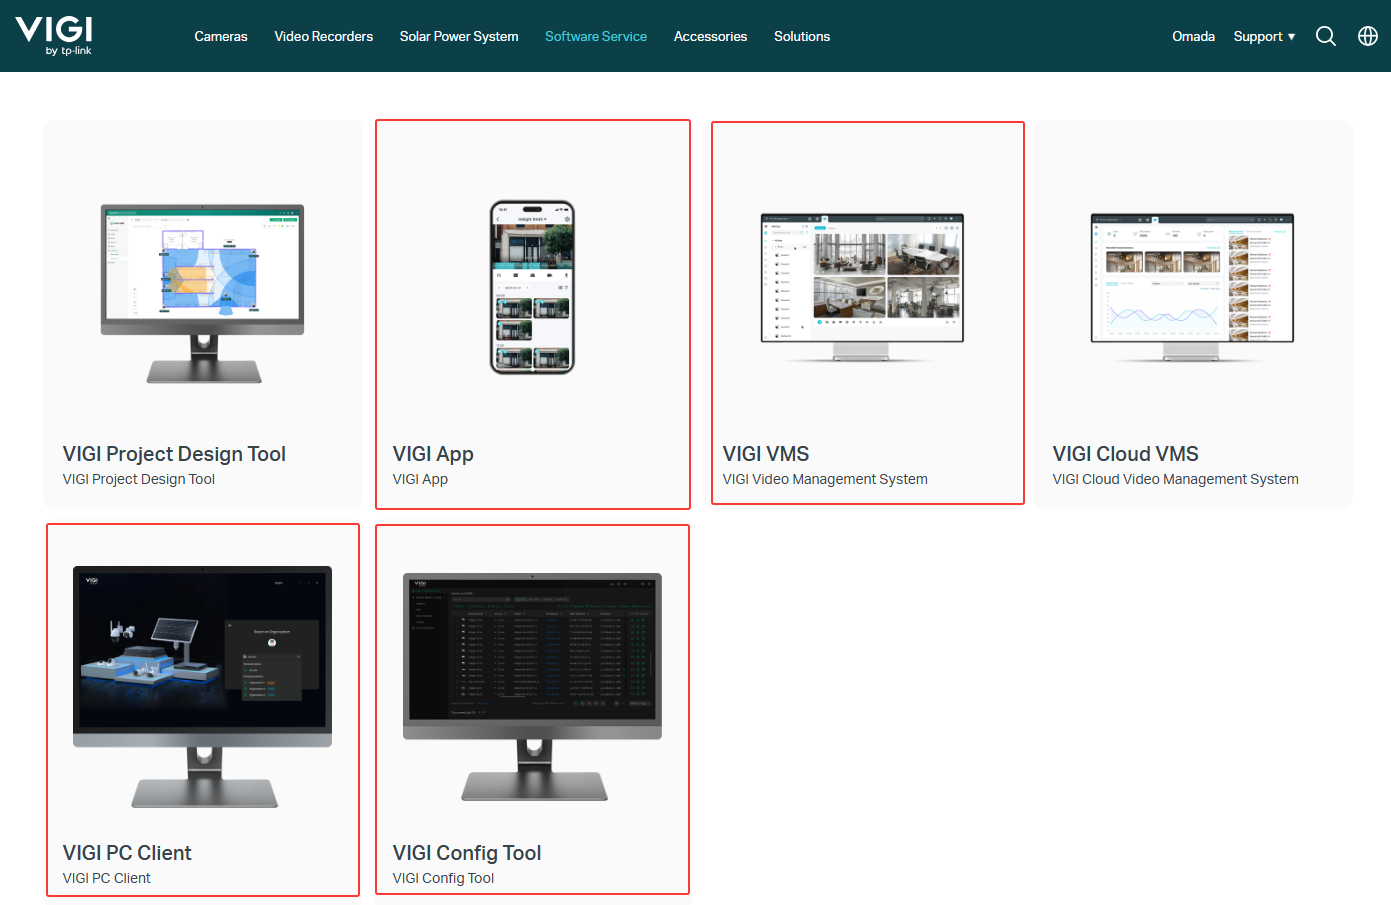Screen dimensions: 1391x905
Task: Open the Cameras menu
Action: tap(221, 36)
